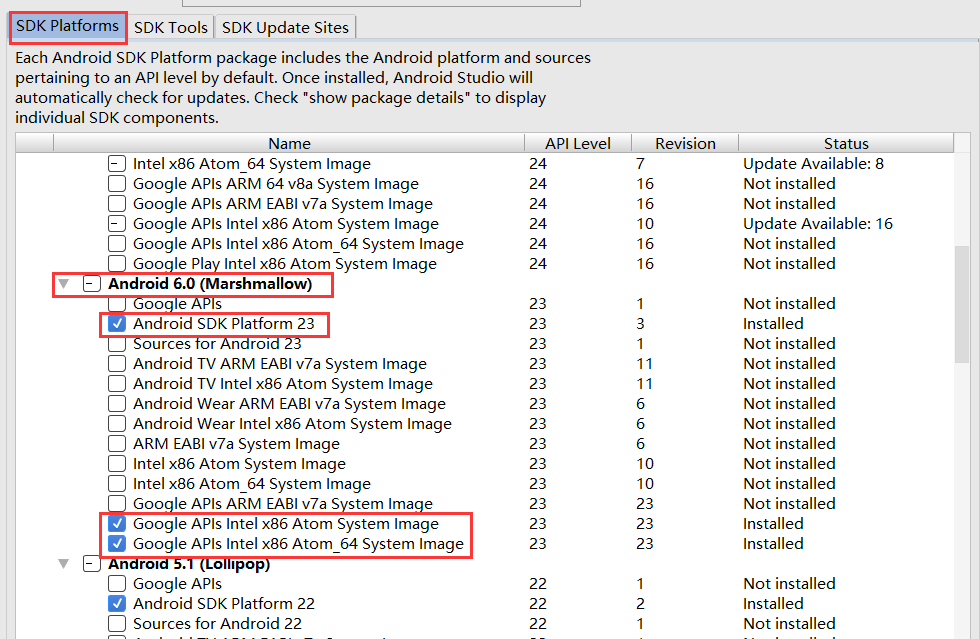Click the Not installed status of Google Play Intel x86 Atom
Screen dimensions: 980x639
coord(789,264)
